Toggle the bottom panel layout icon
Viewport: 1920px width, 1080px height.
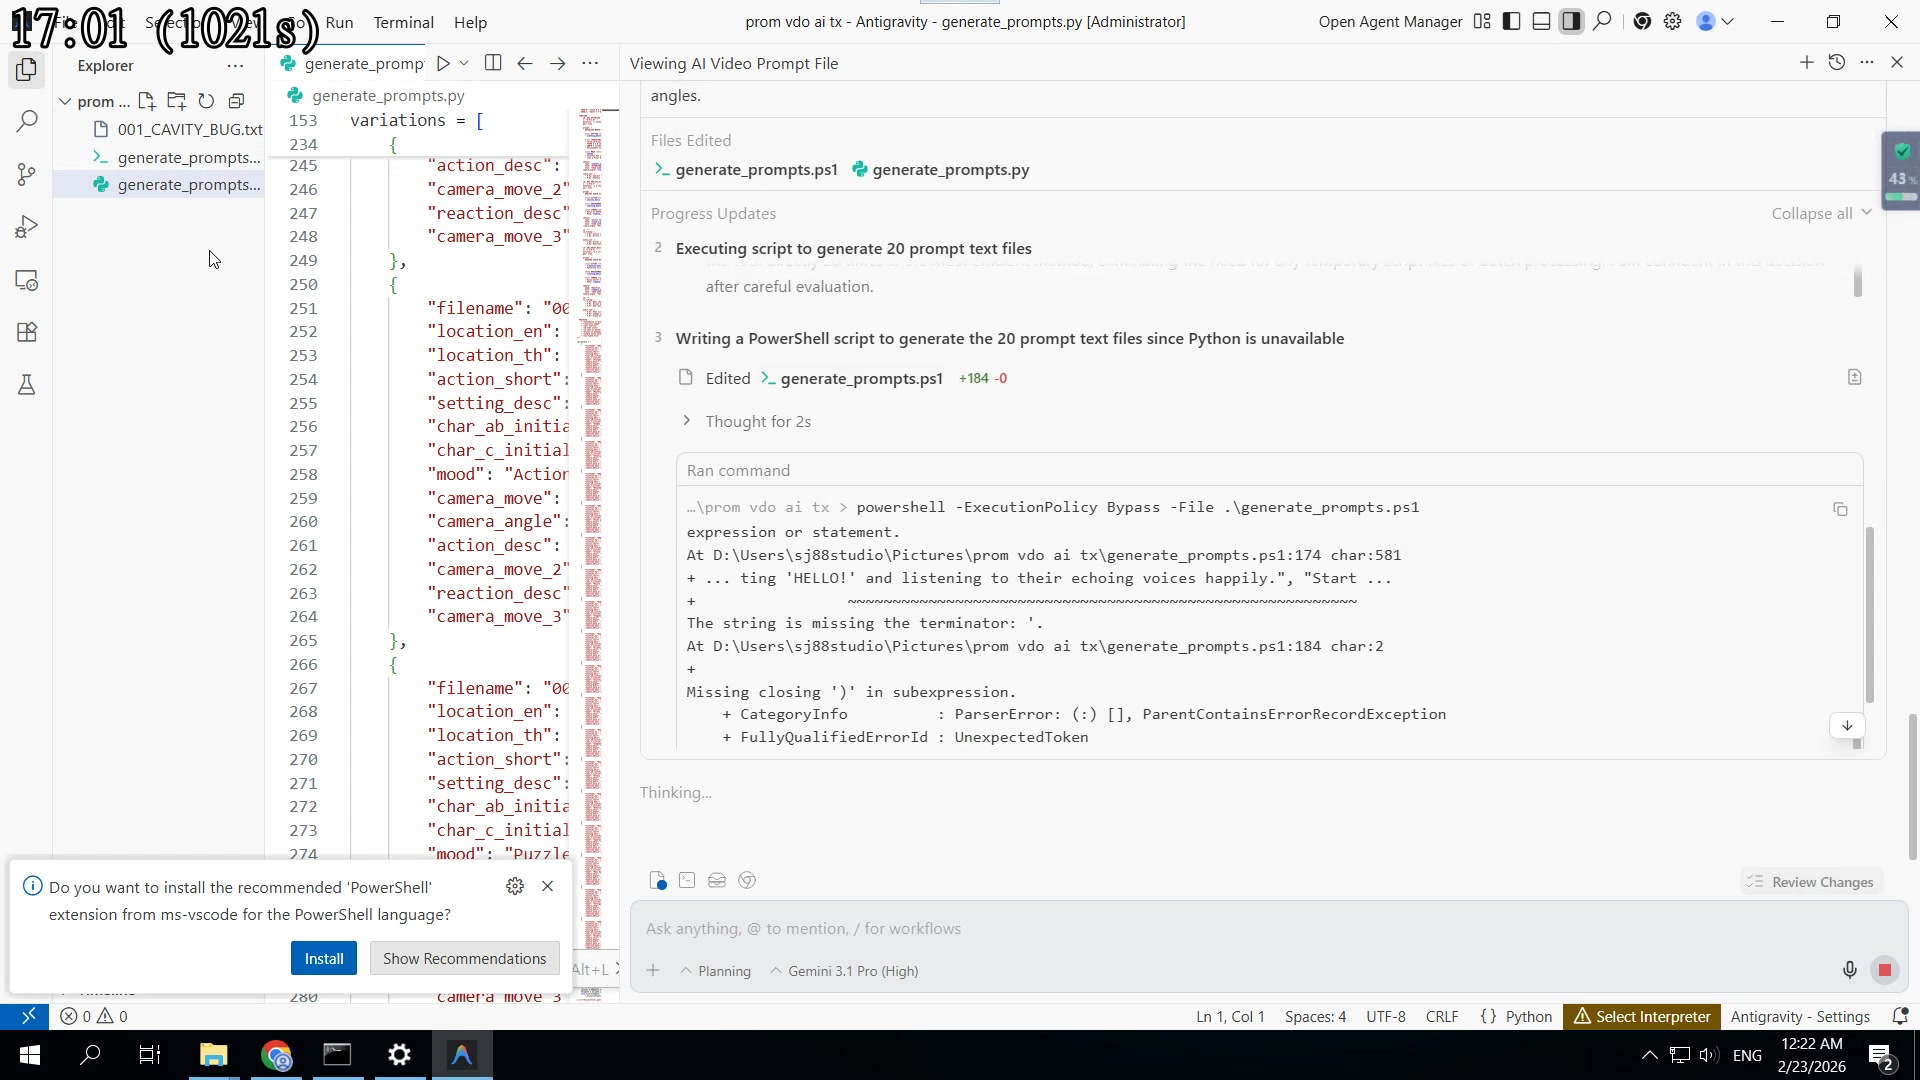(x=1541, y=21)
